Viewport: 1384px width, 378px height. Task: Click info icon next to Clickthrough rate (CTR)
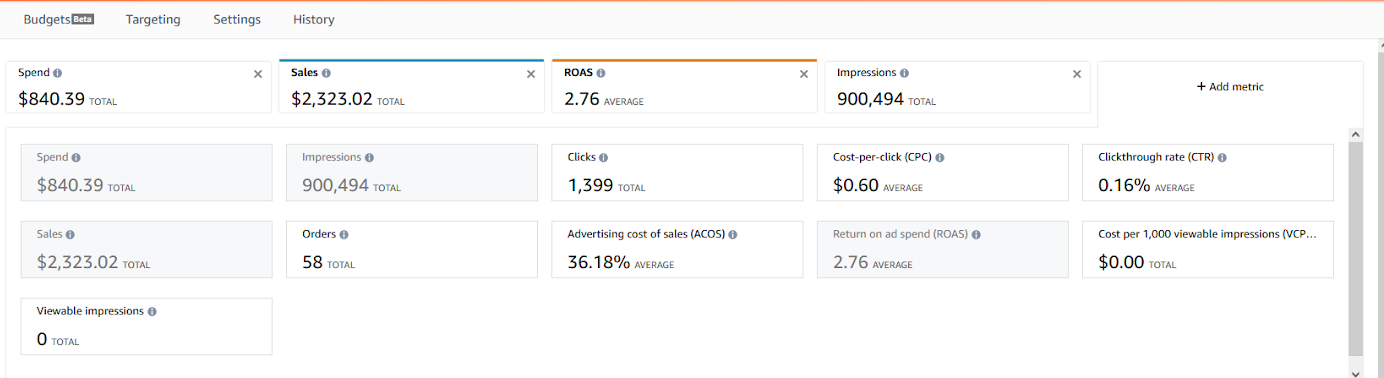pos(1222,158)
